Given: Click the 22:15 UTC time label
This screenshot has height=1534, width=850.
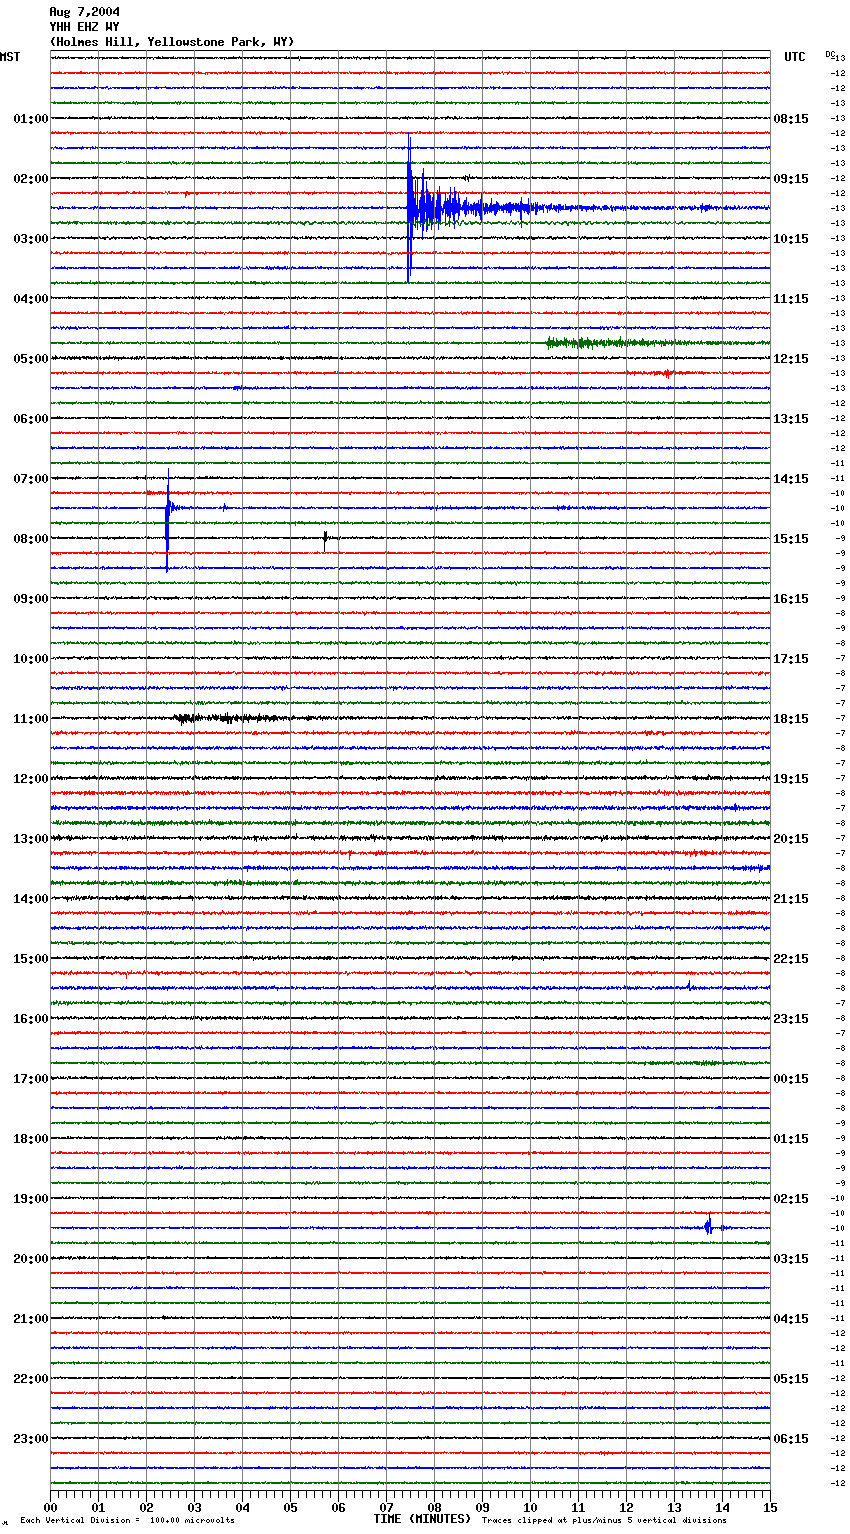Looking at the screenshot, I should click(791, 959).
